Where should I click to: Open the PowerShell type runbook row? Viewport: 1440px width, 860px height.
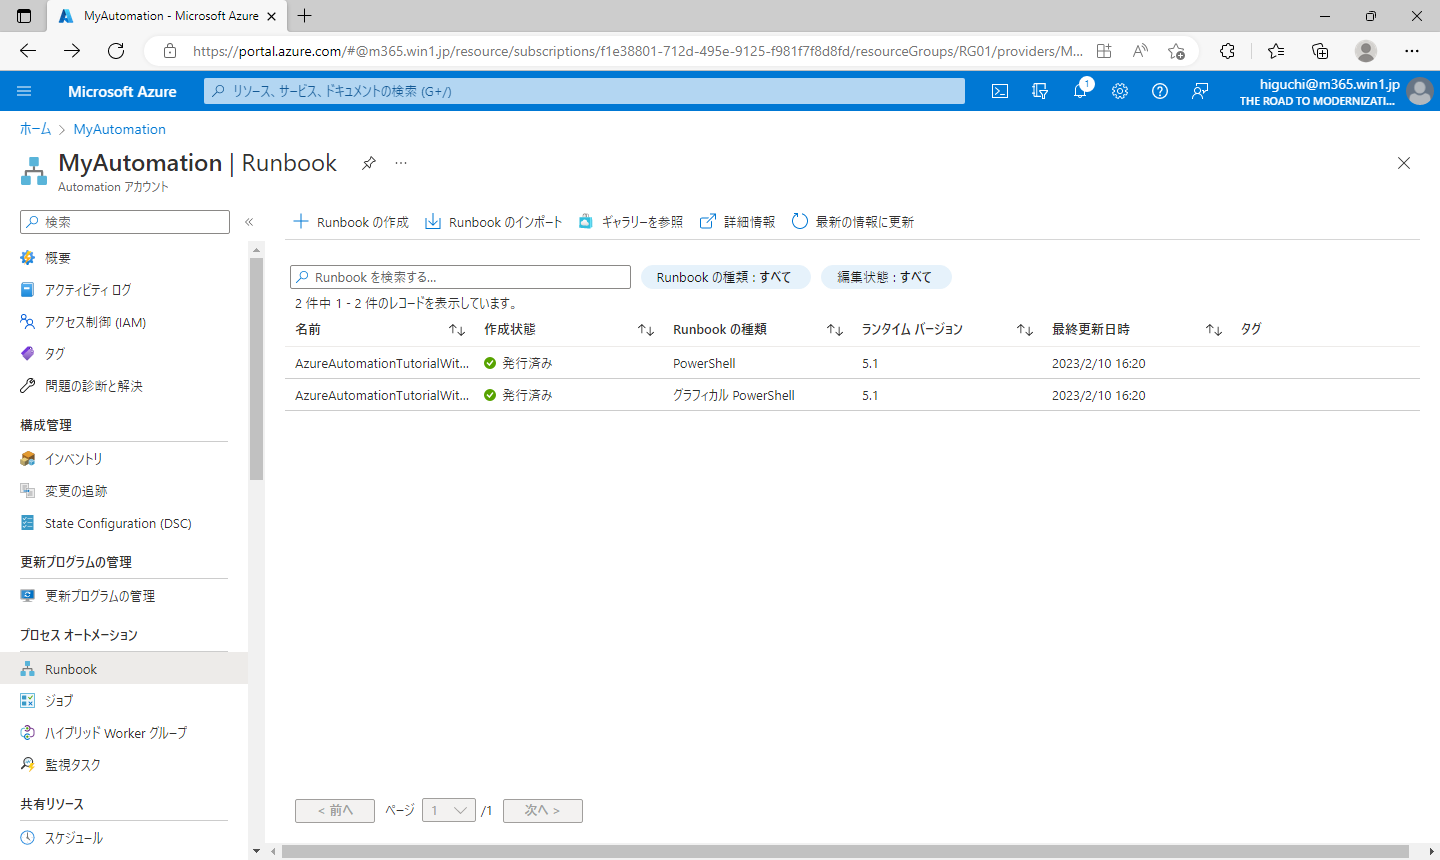[852, 363]
